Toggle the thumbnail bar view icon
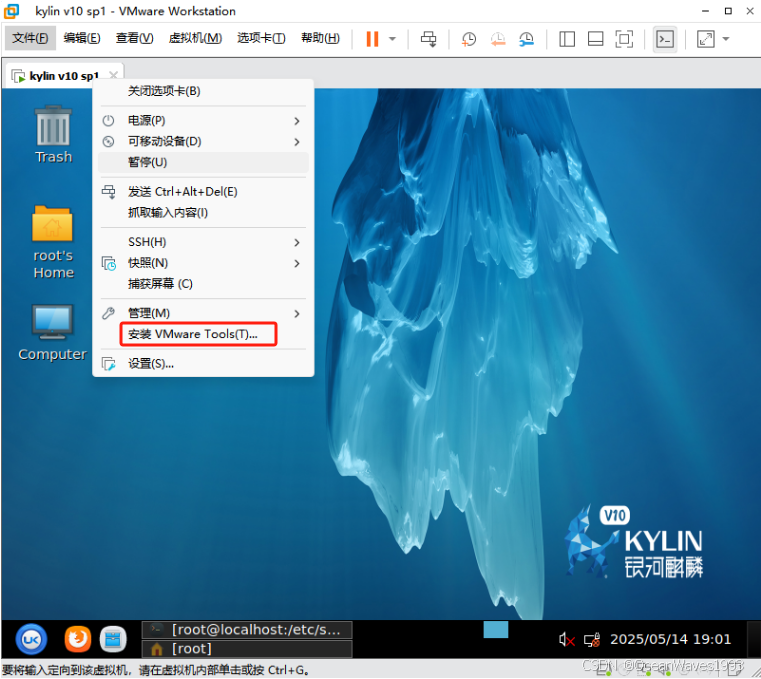The image size is (761, 679). click(x=596, y=39)
